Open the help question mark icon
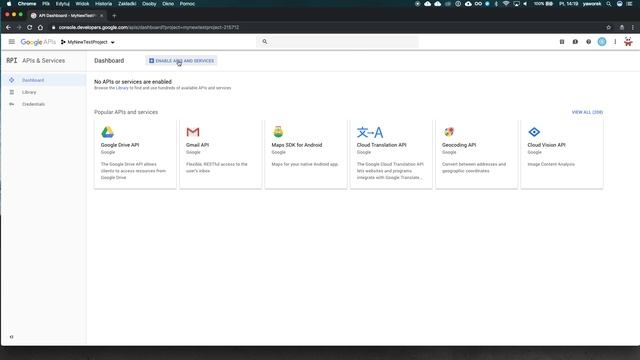The image size is (640, 360). 589,42
